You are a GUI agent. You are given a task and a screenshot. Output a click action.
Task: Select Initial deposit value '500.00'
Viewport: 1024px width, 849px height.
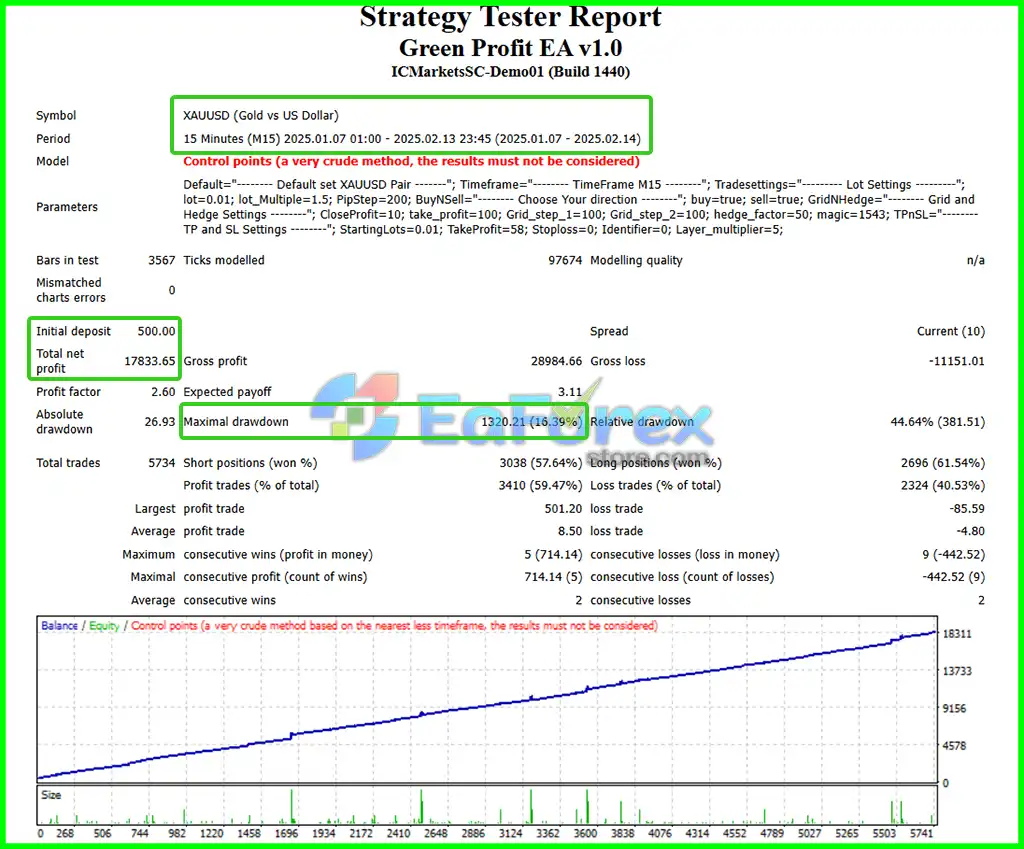click(x=156, y=331)
